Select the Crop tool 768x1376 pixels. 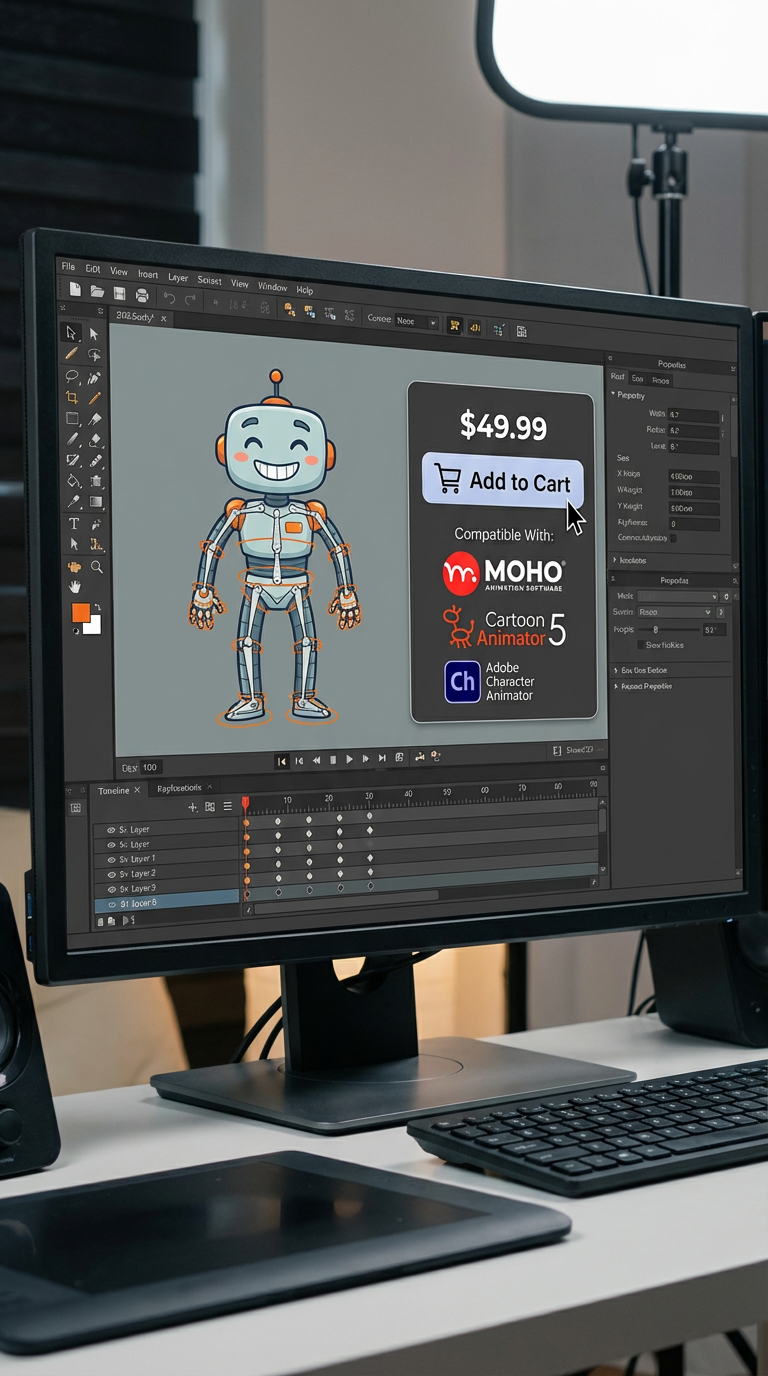[71, 397]
